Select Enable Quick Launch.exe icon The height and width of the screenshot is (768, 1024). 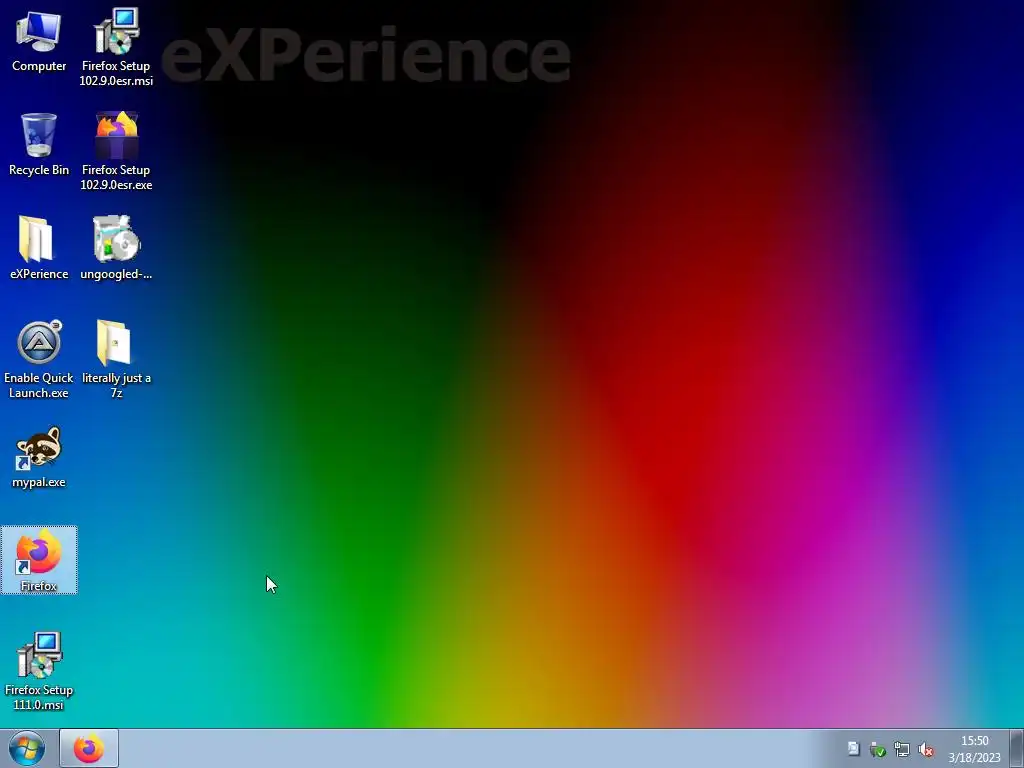(39, 359)
